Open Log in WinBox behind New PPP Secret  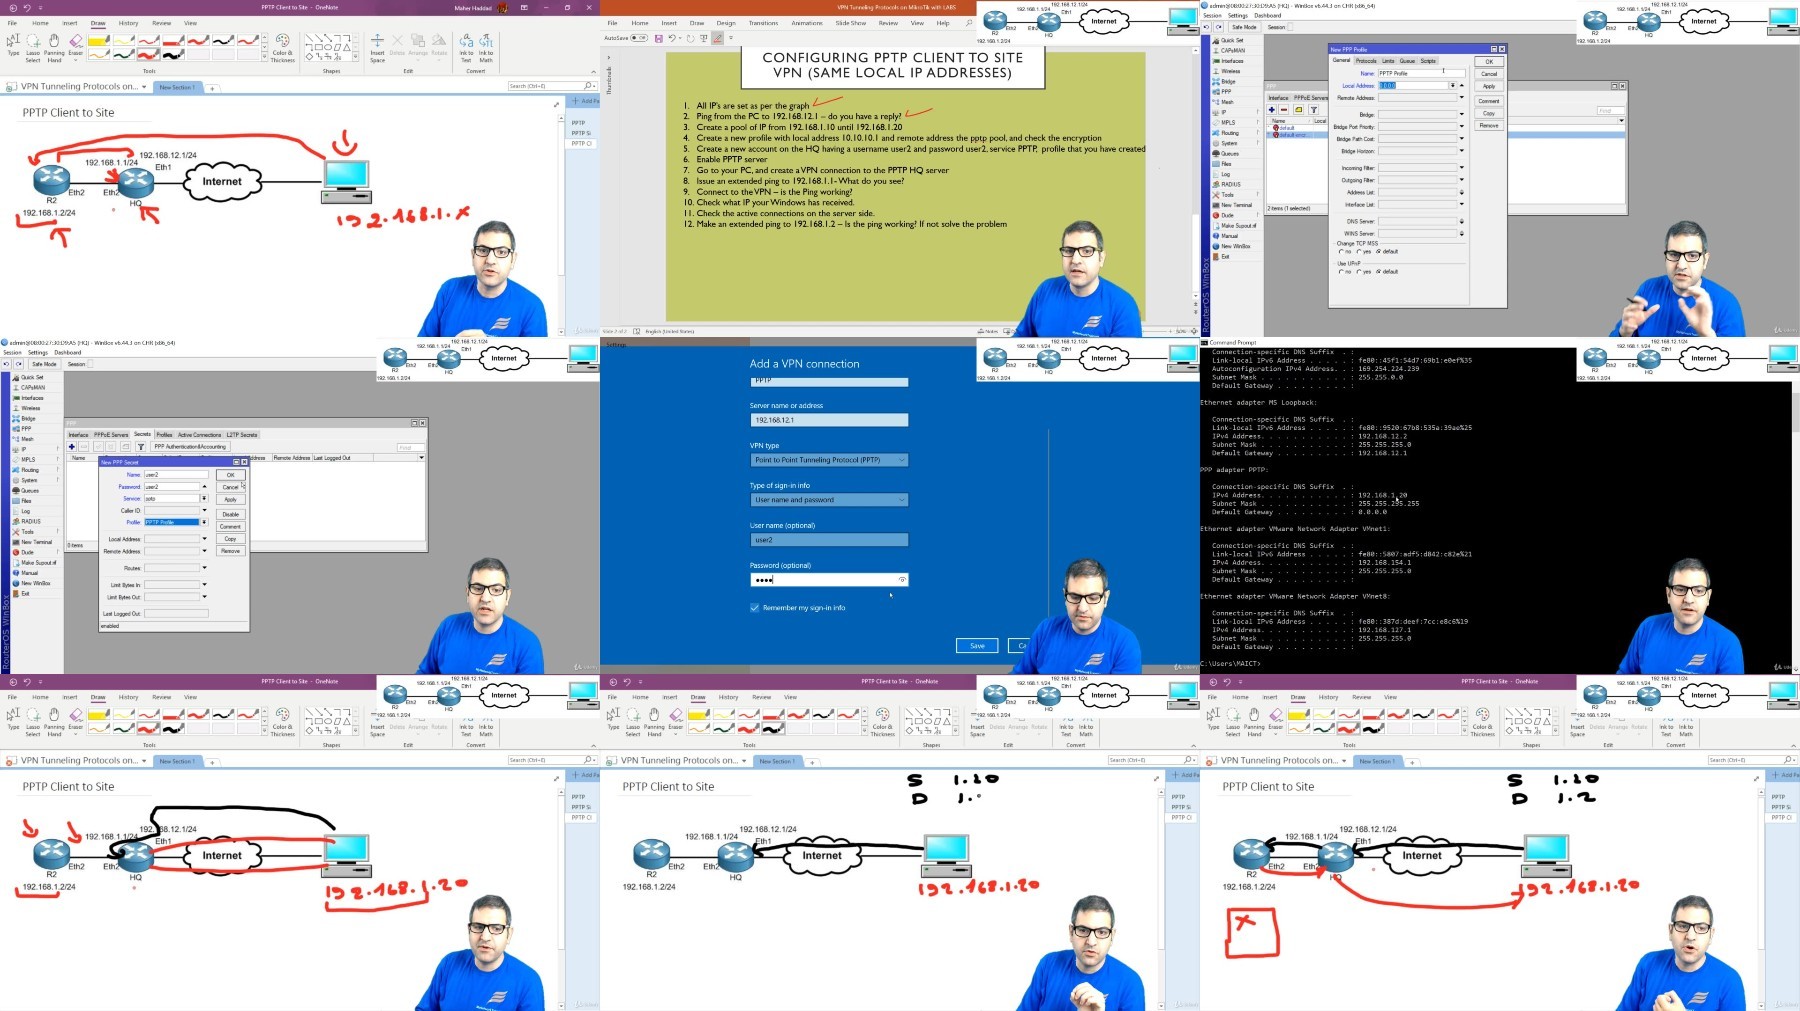coord(26,511)
